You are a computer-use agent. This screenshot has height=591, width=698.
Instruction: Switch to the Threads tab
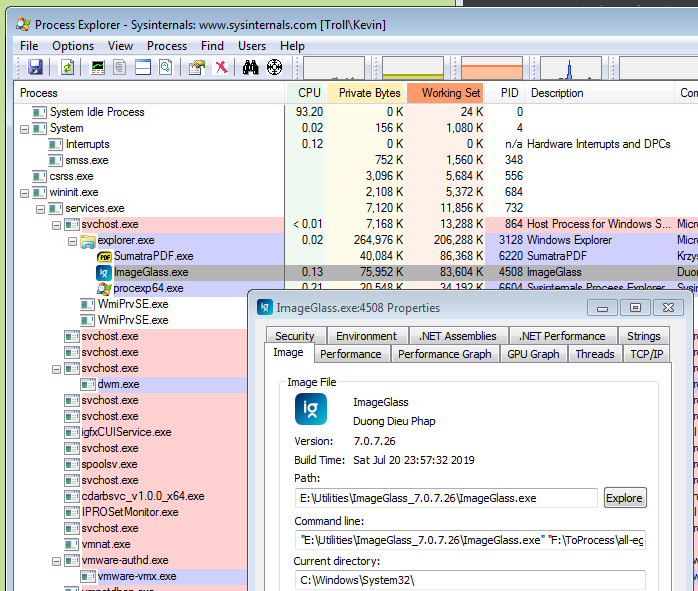[x=595, y=354]
